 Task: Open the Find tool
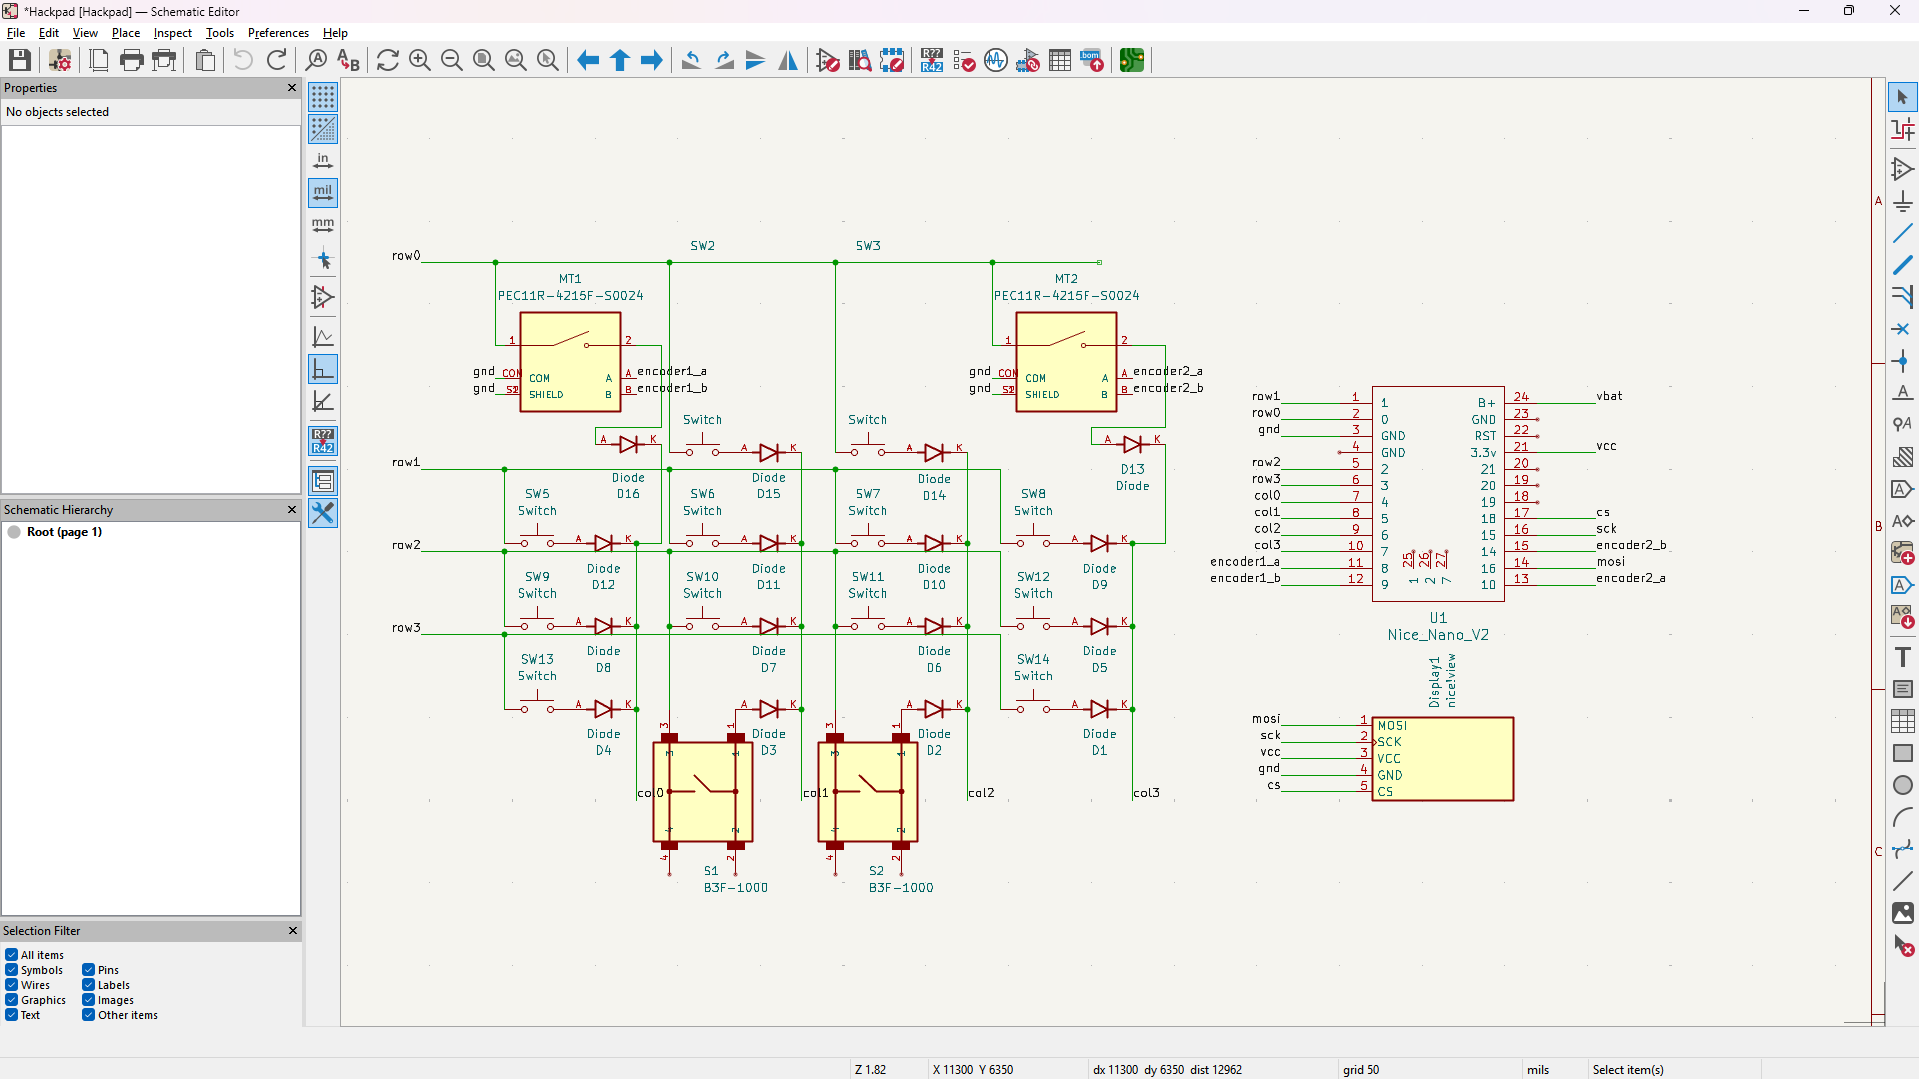click(316, 60)
